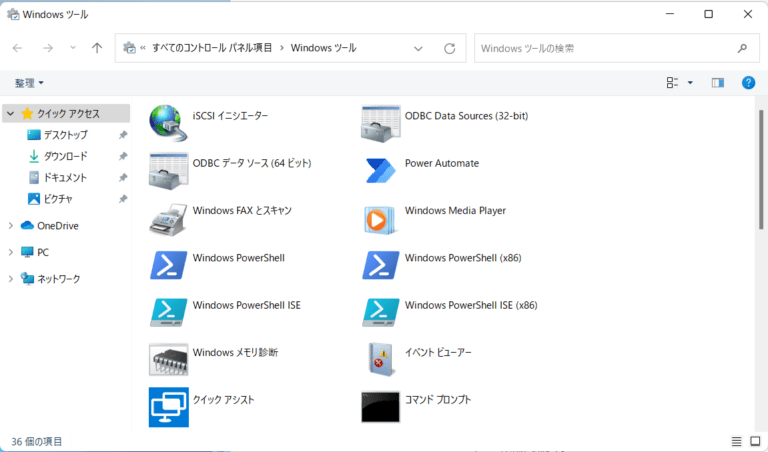The height and width of the screenshot is (452, 768).
Task: Switch to details view icon in status bar
Action: click(x=736, y=441)
